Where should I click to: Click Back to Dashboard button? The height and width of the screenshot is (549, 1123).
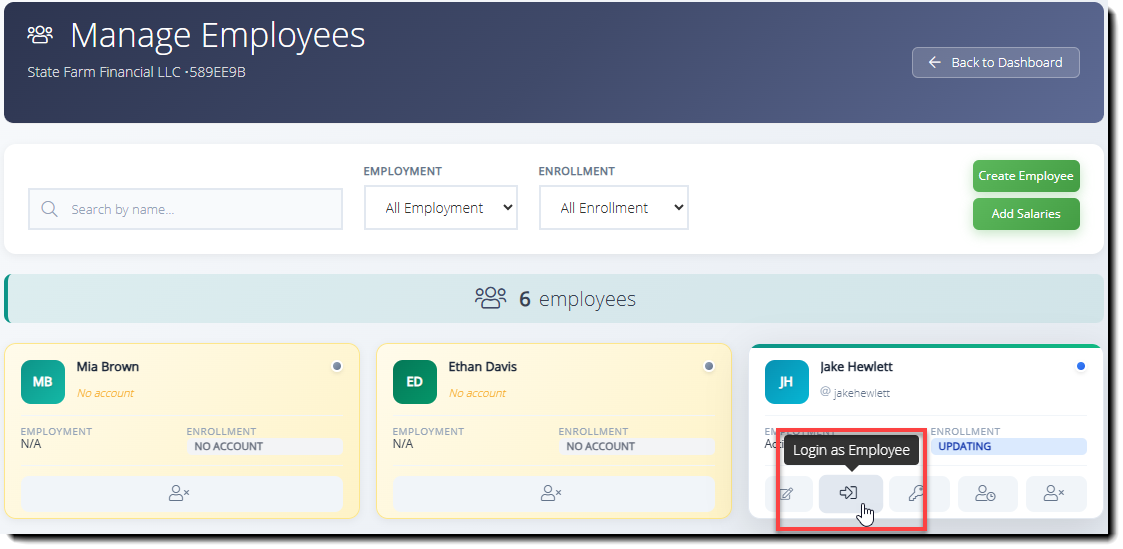[996, 63]
